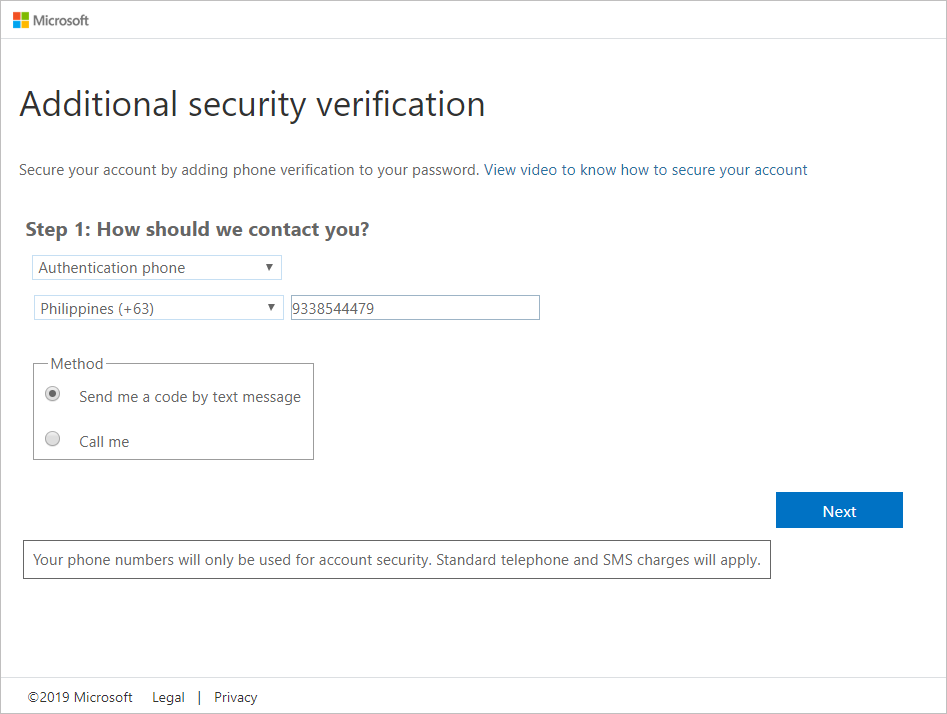Click the Additional security verification heading
Screen dimensions: 947x714
pos(252,105)
